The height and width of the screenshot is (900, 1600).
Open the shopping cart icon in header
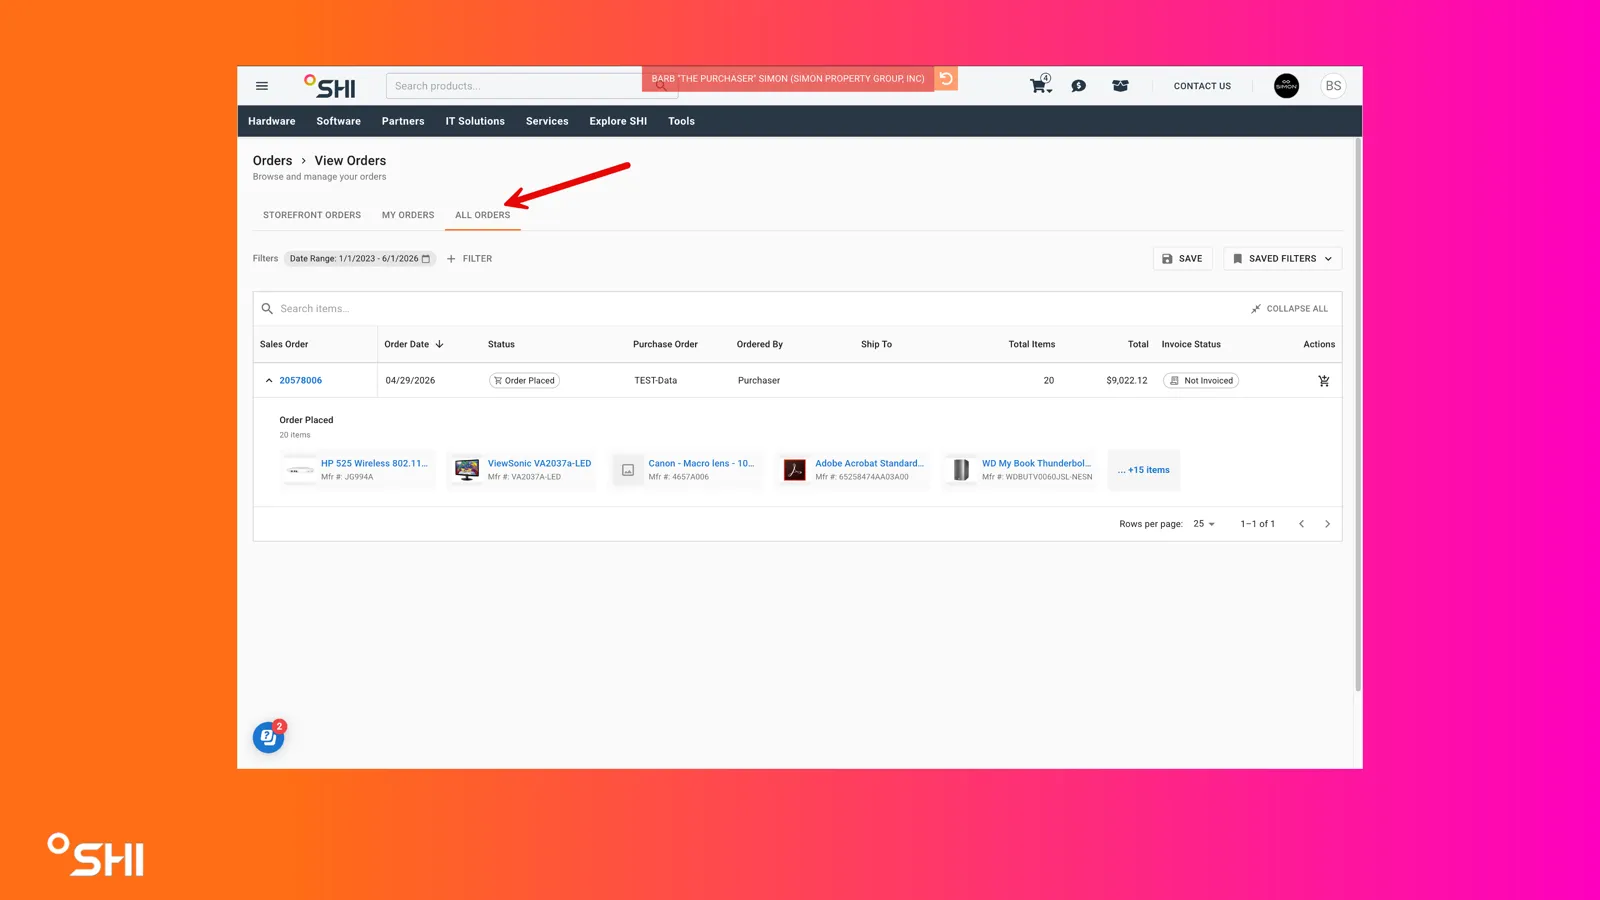click(1041, 85)
